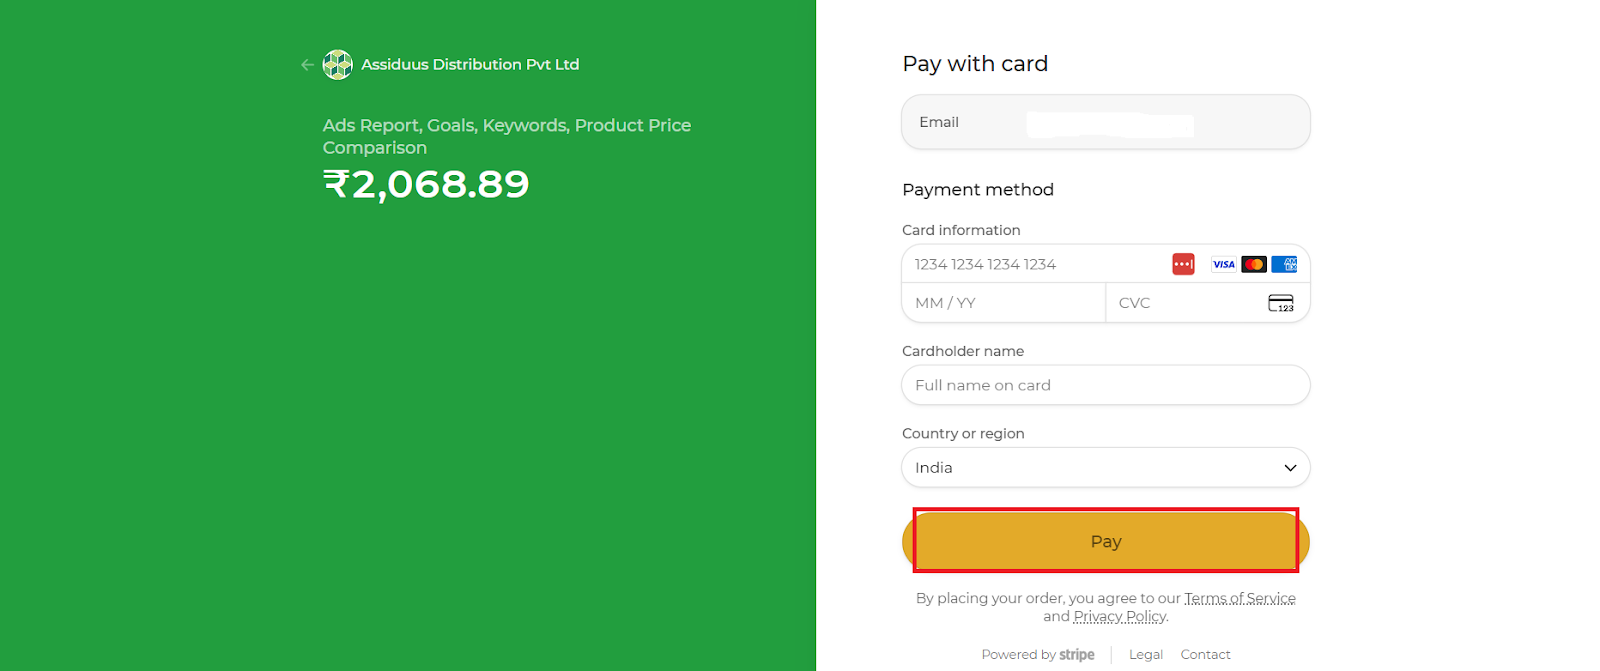Click the American Express brand icon
The image size is (1600, 671).
[x=1285, y=264]
